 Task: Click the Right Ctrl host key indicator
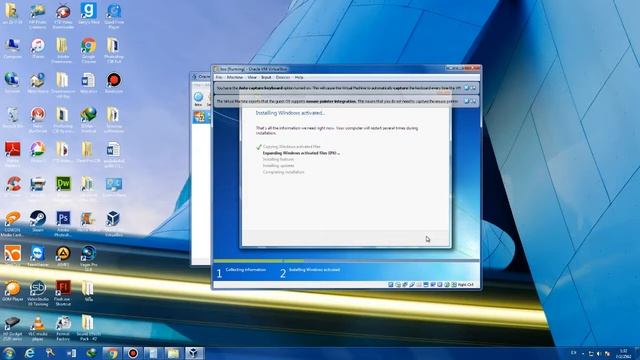466,284
